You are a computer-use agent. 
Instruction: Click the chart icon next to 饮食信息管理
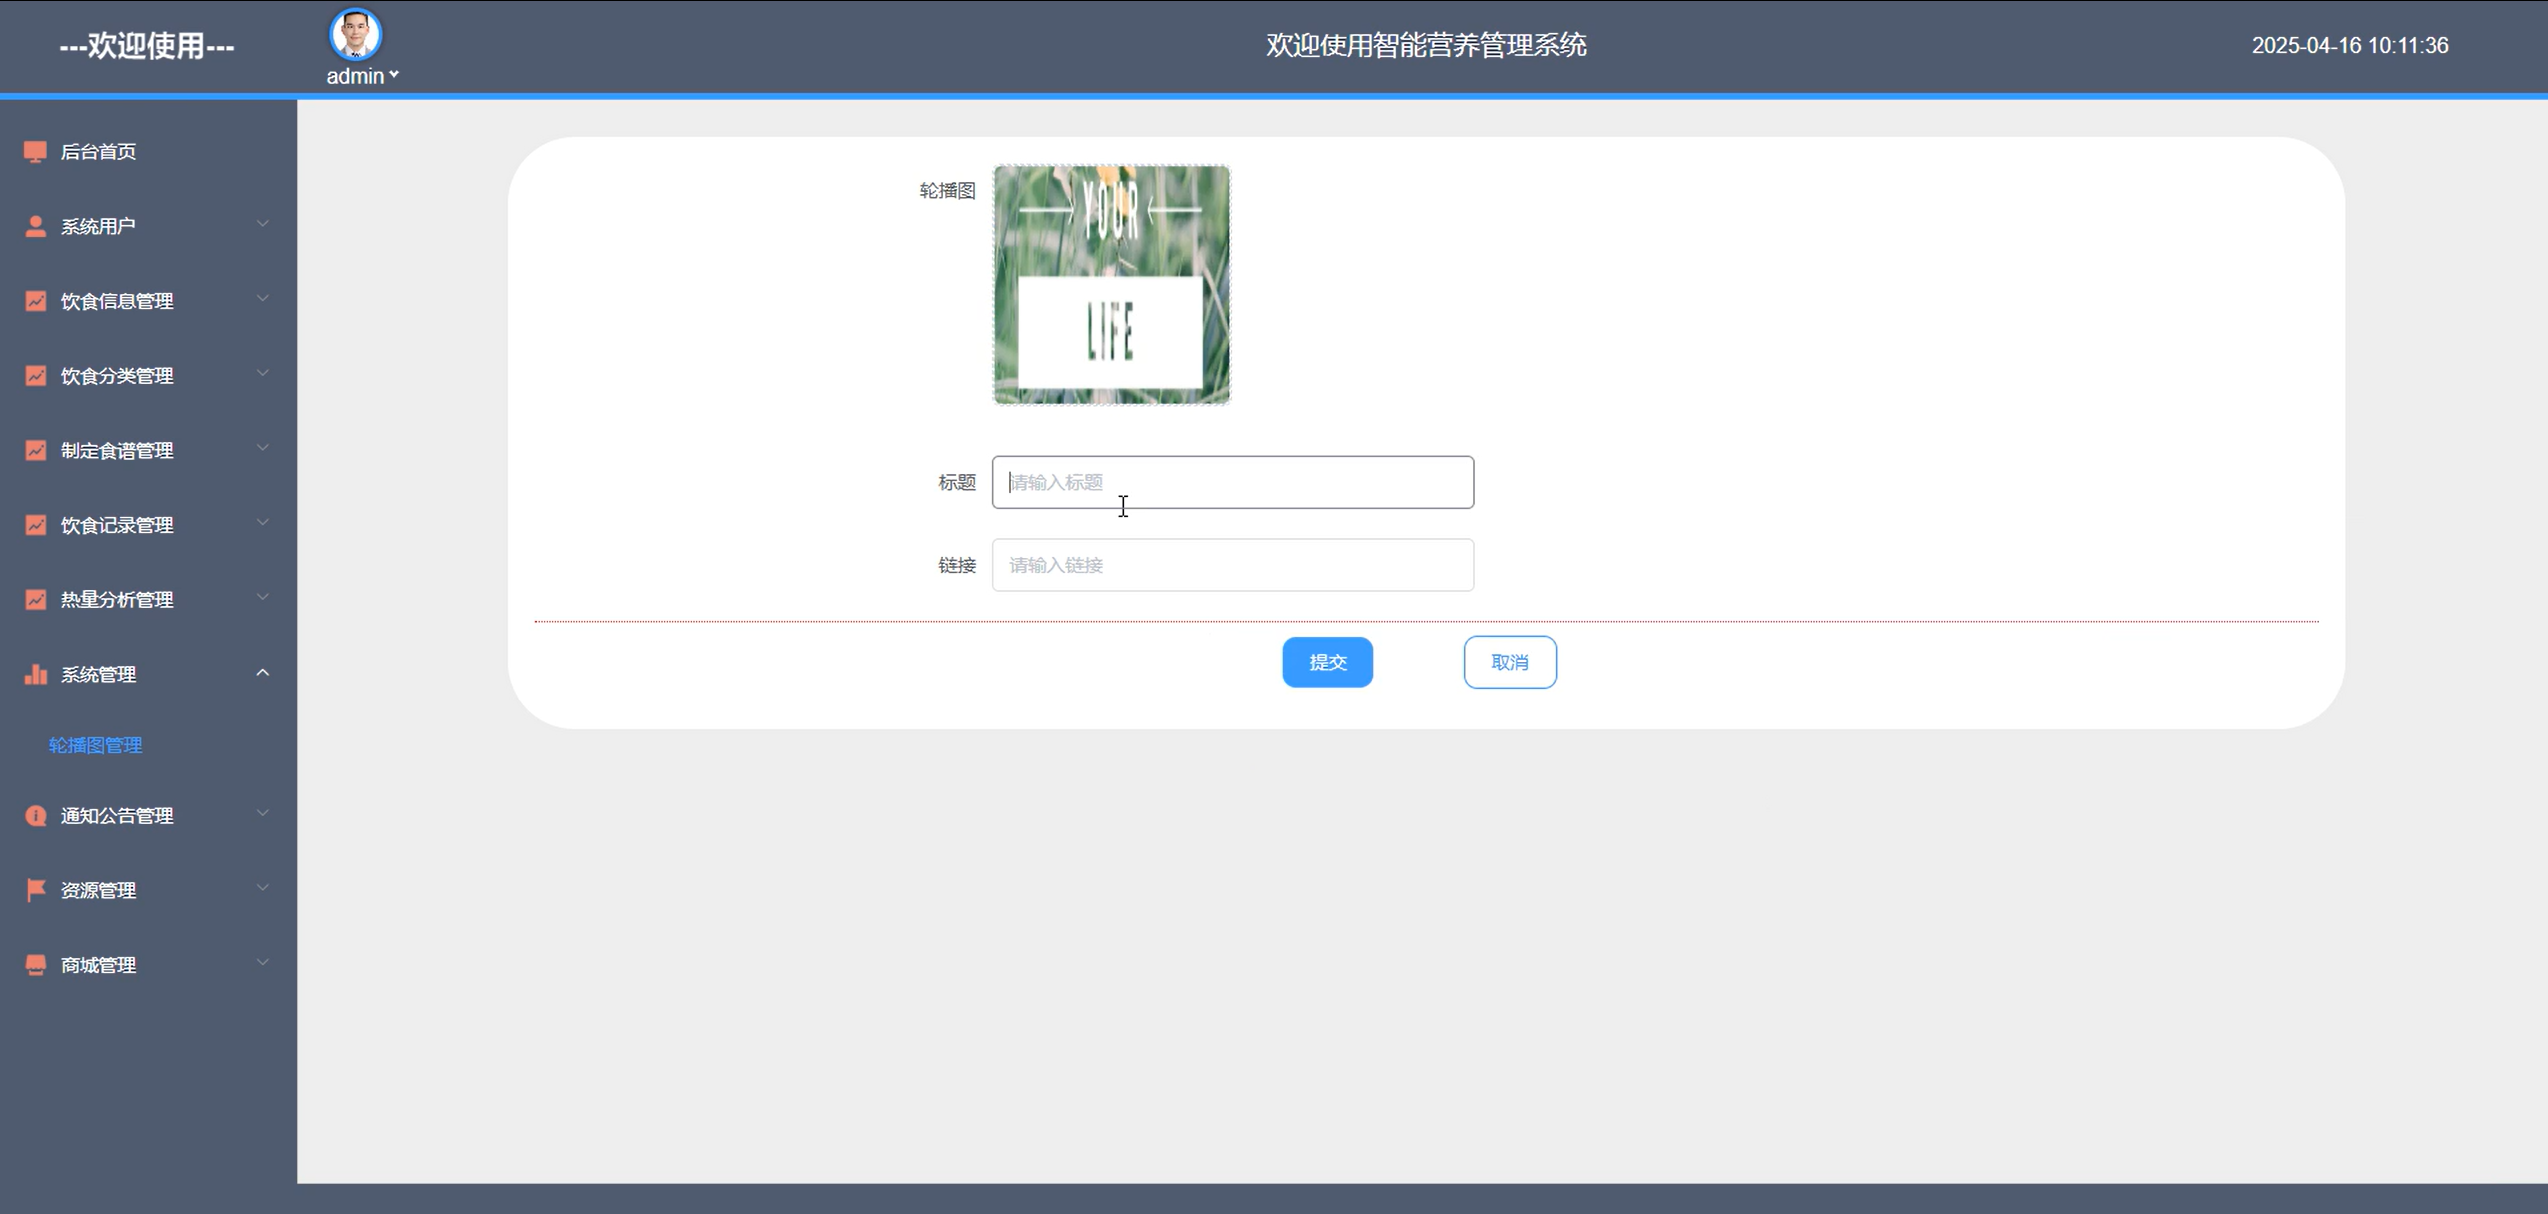click(35, 301)
